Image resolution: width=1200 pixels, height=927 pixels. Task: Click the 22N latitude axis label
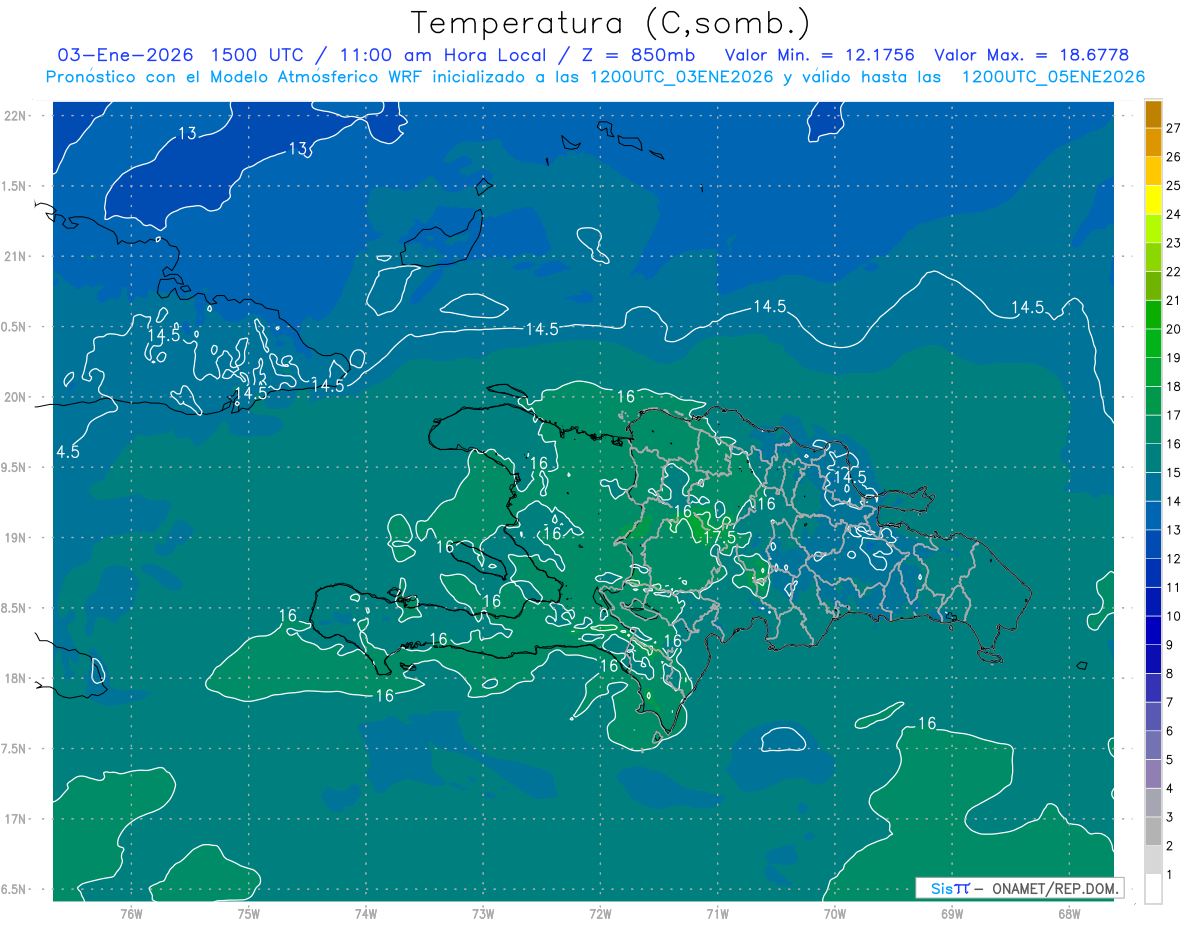click(x=16, y=116)
